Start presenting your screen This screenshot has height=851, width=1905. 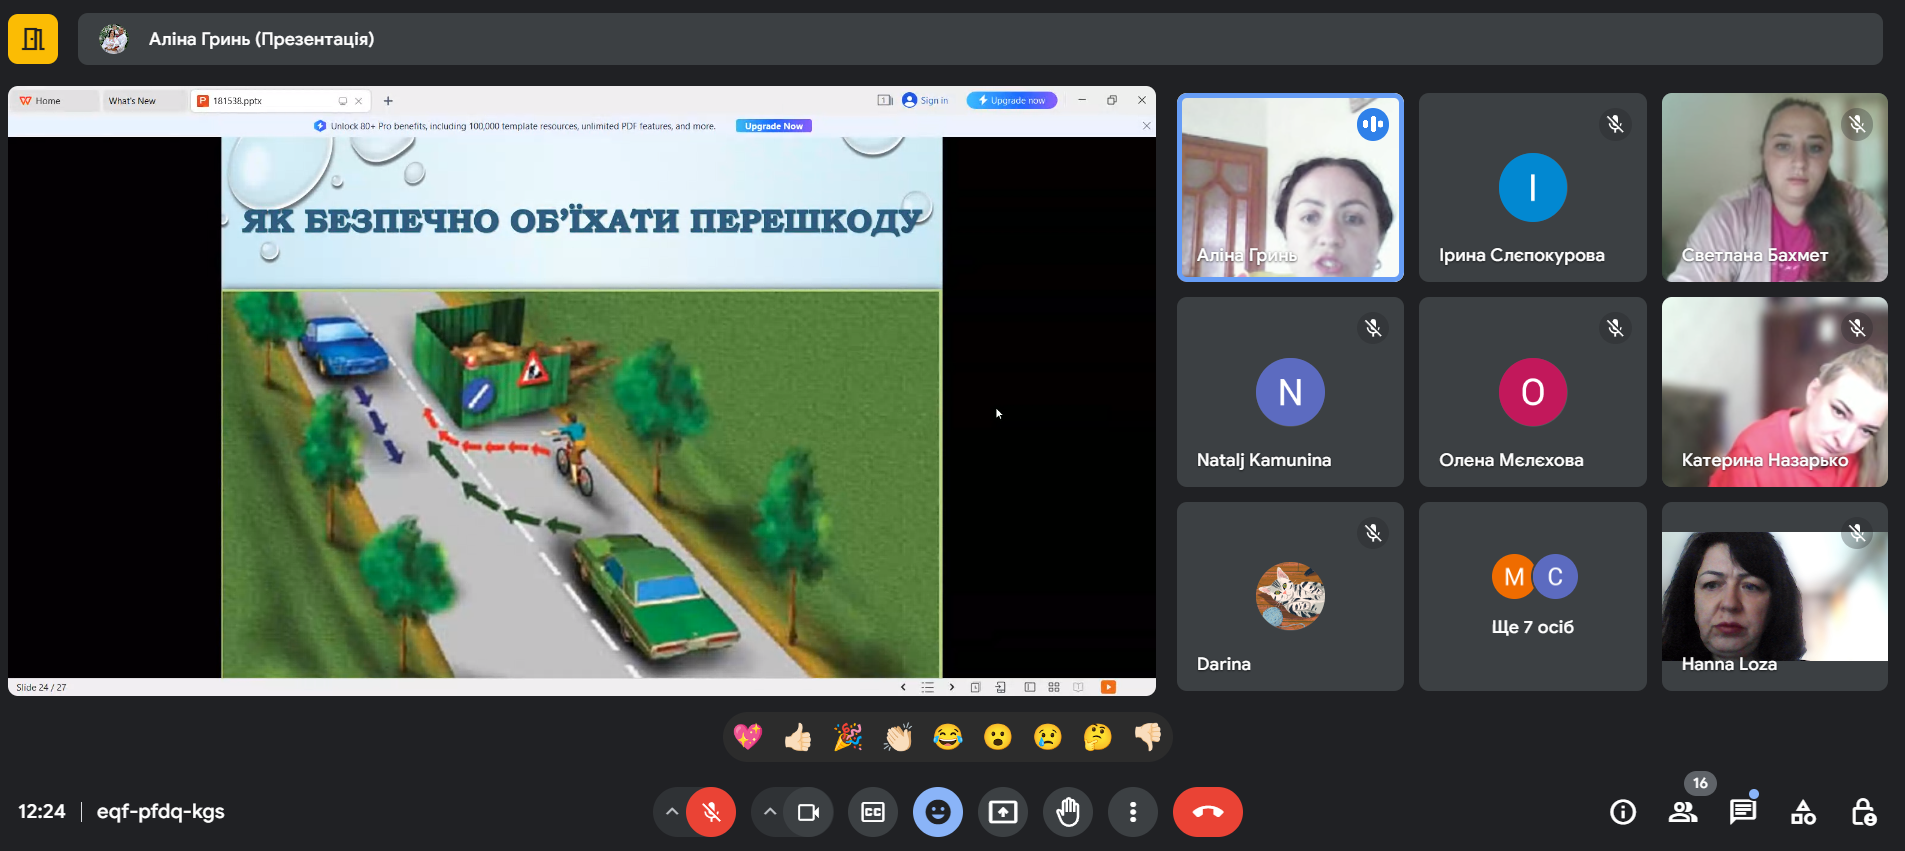1003,812
